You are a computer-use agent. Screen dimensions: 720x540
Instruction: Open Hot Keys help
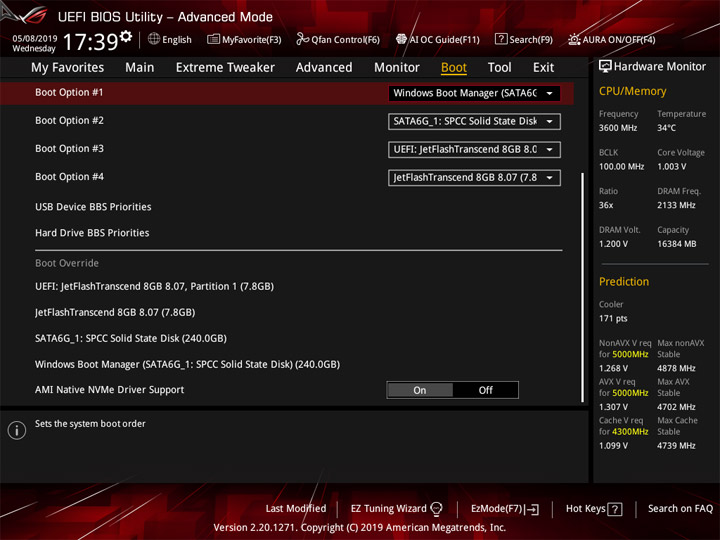pos(585,509)
